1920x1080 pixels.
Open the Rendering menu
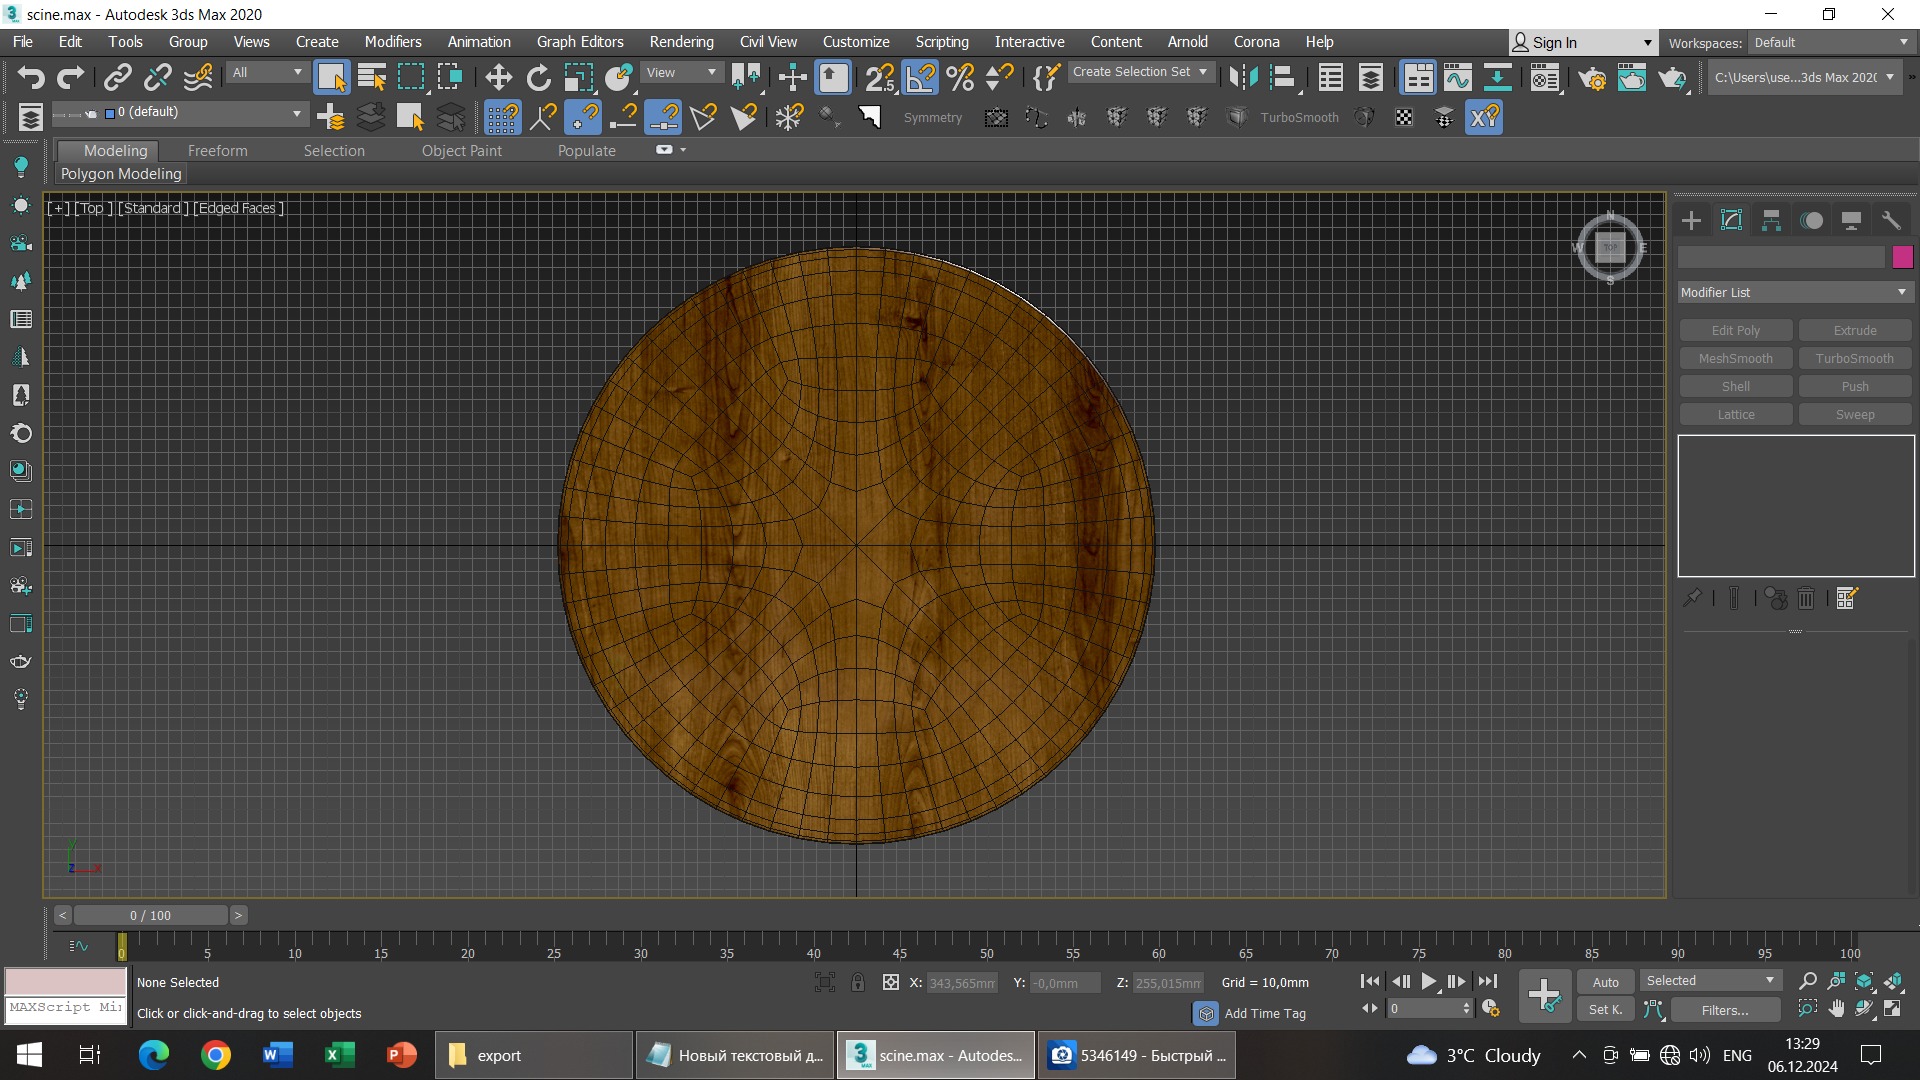pyautogui.click(x=681, y=42)
